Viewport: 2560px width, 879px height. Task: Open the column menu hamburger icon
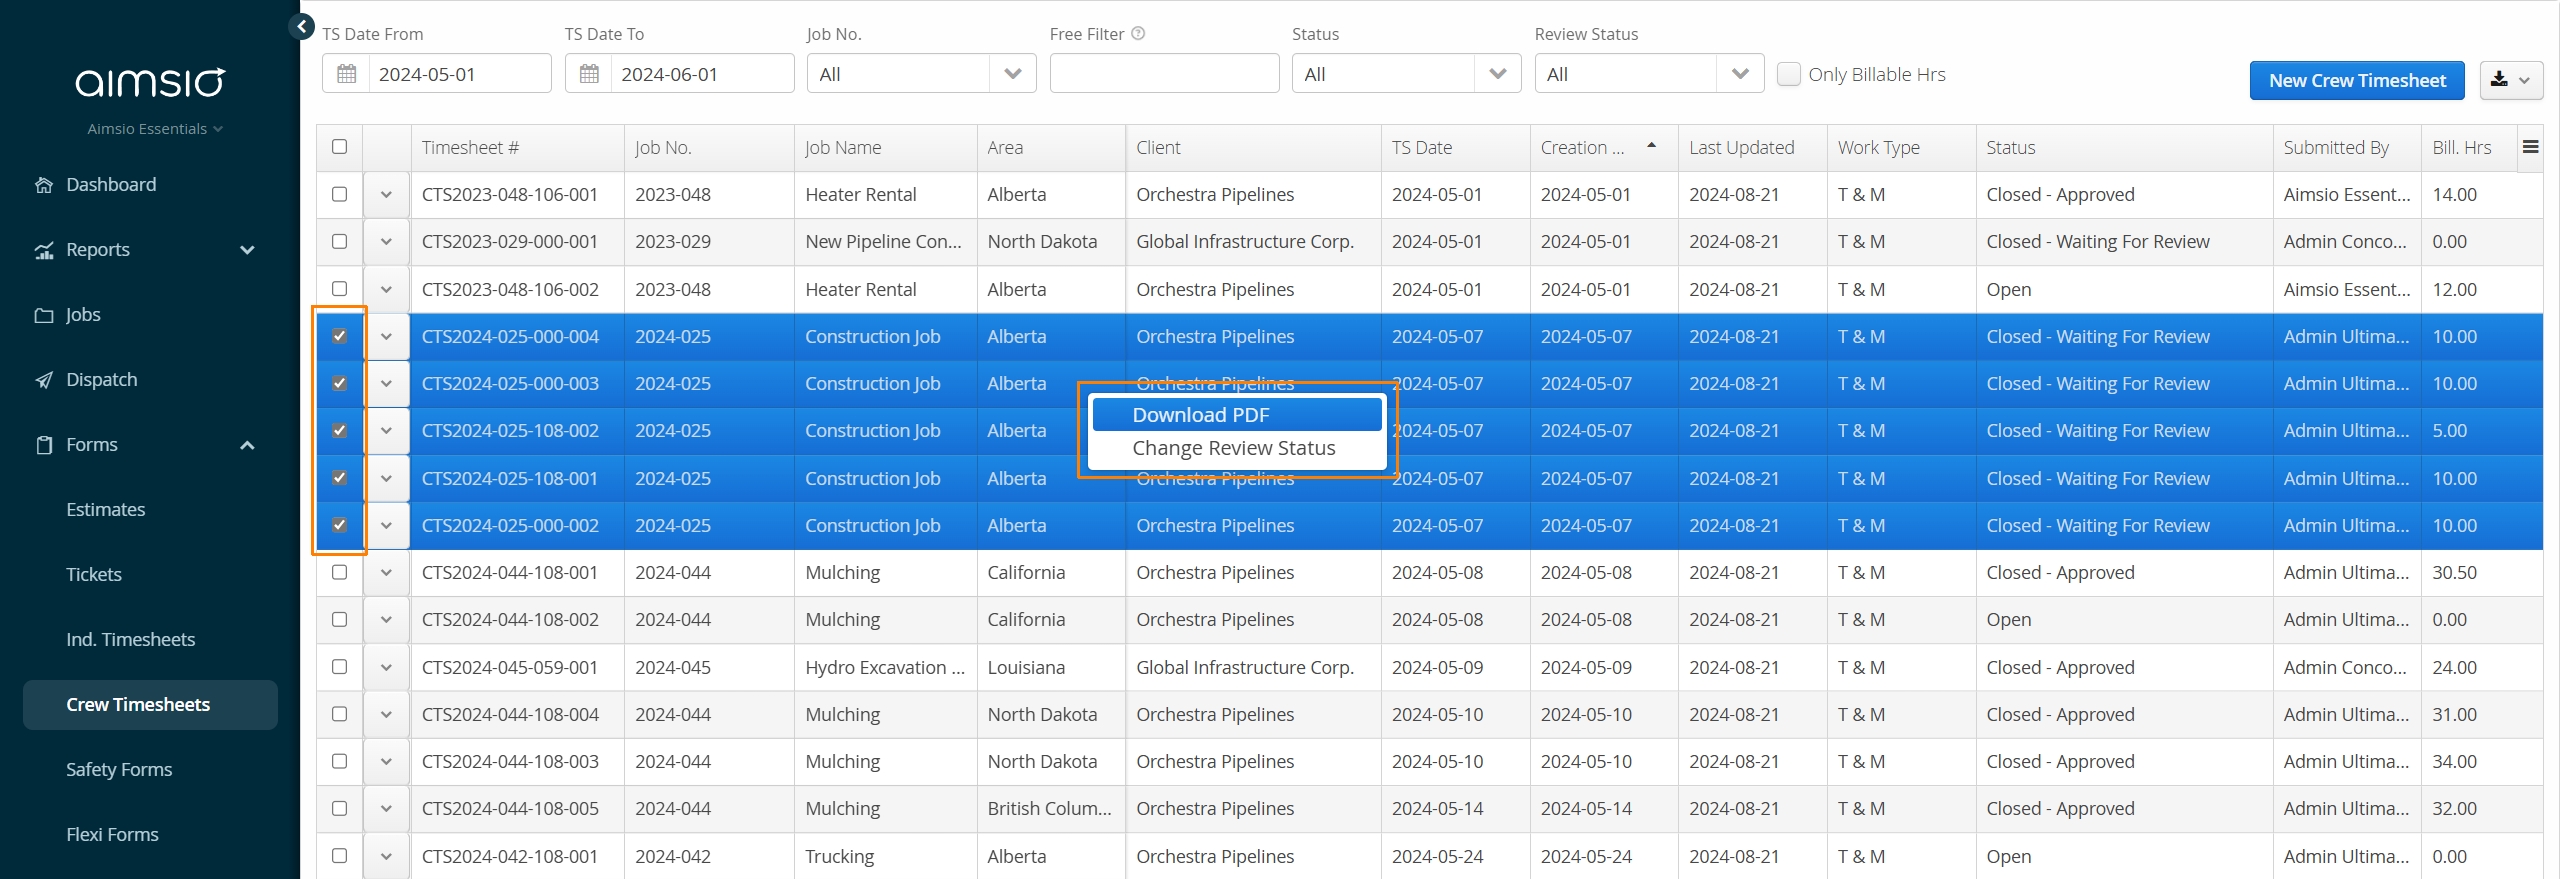(2531, 147)
